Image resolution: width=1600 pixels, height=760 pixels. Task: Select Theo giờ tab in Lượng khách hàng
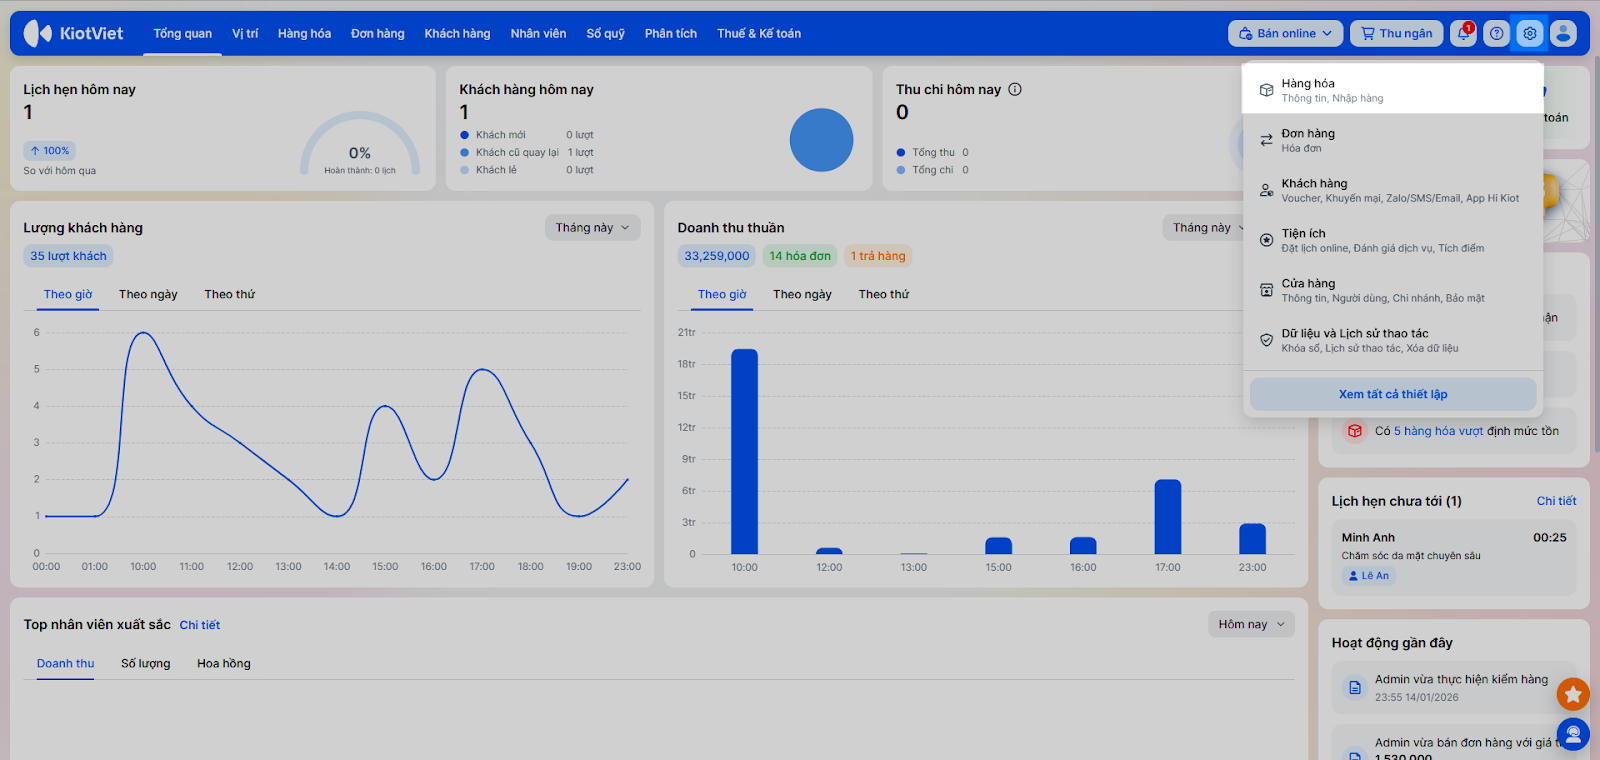(x=68, y=294)
